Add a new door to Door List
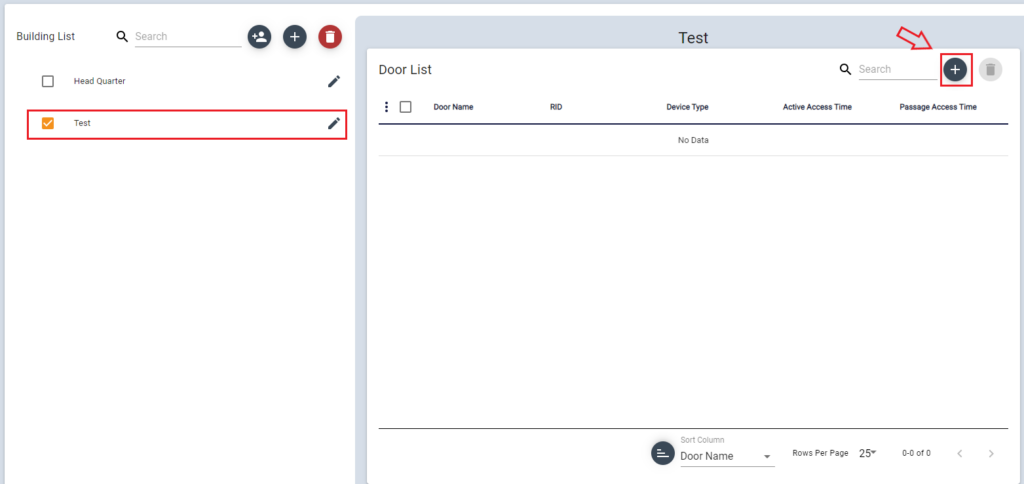 (955, 69)
